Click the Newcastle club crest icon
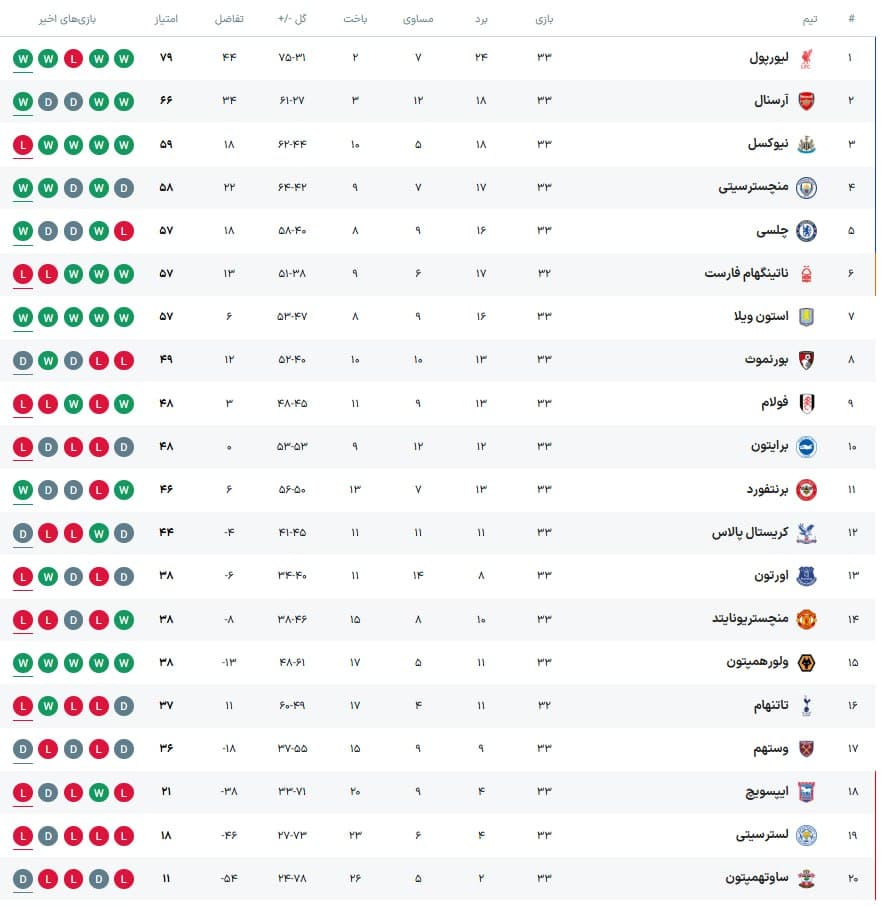This screenshot has height=907, width=883. click(x=806, y=145)
